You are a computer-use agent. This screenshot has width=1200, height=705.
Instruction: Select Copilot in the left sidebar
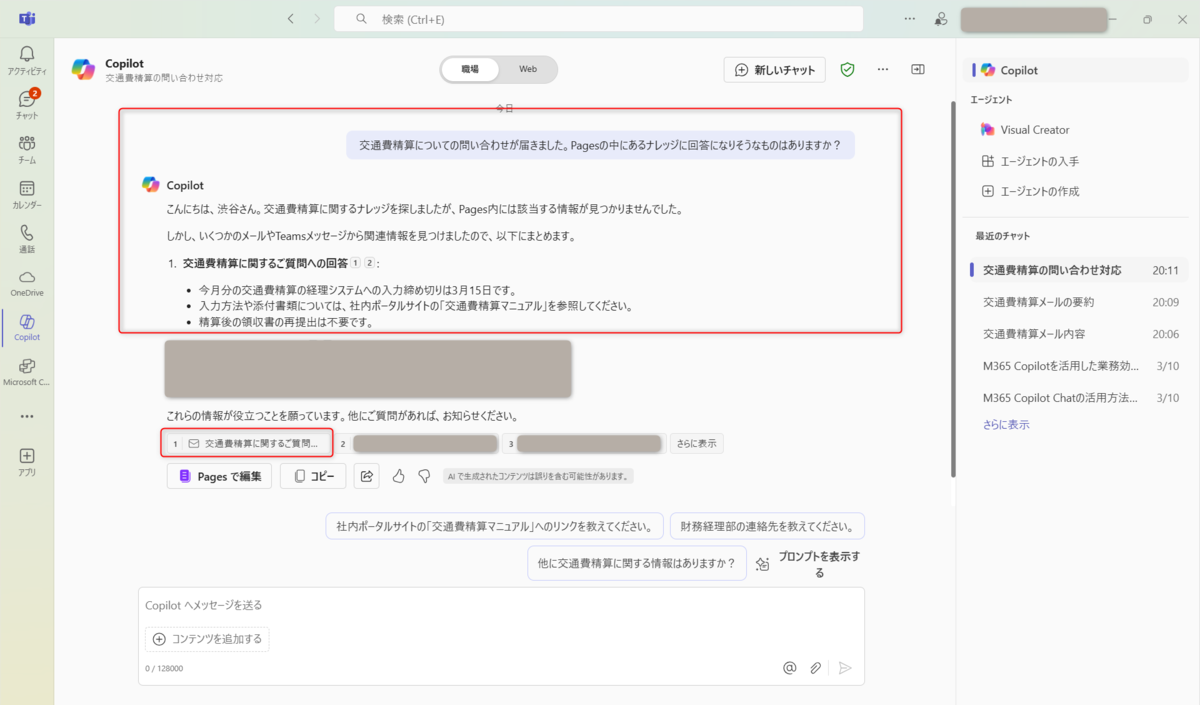27,327
